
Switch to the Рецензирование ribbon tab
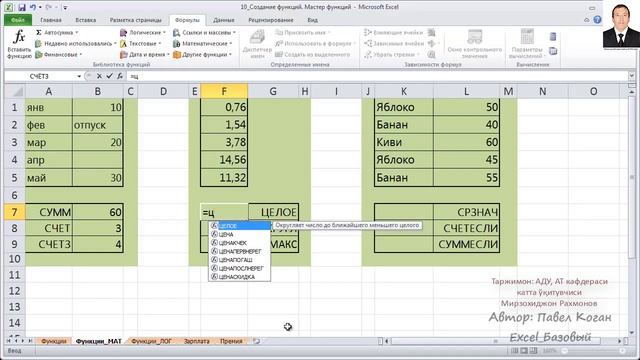[x=271, y=20]
